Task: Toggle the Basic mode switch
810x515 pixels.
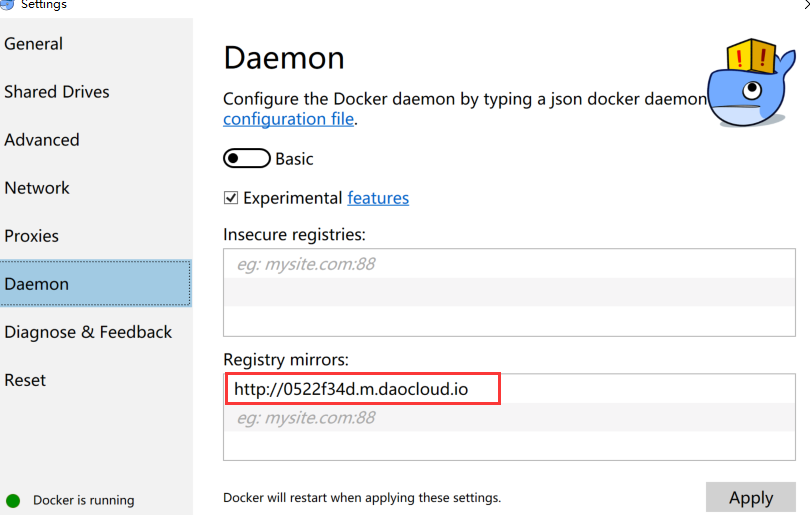Action: 246,159
